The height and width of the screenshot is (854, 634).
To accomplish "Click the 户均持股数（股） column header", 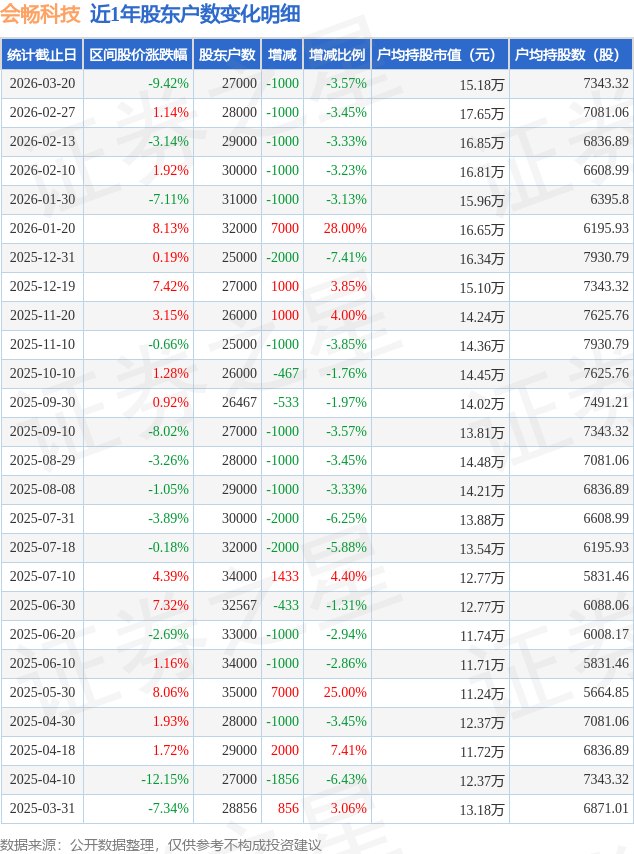I will pos(571,54).
